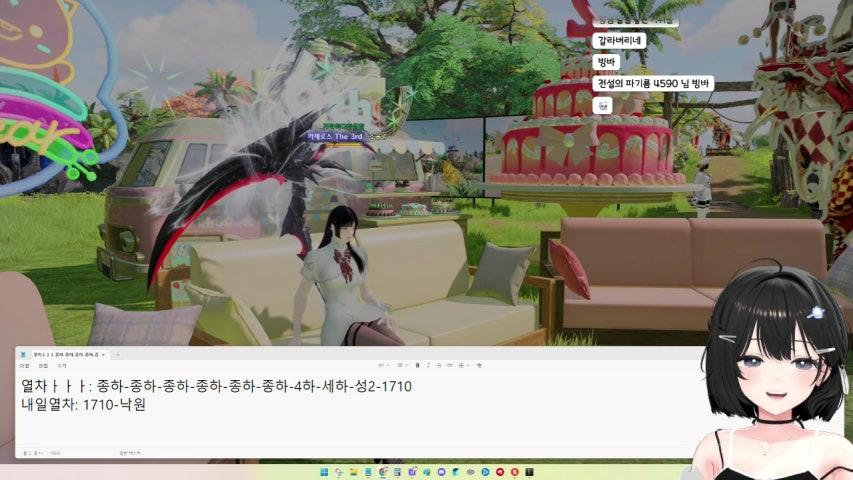Open the Notepad 편집 menu
Viewport: 853px width, 480px height.
tap(43, 366)
